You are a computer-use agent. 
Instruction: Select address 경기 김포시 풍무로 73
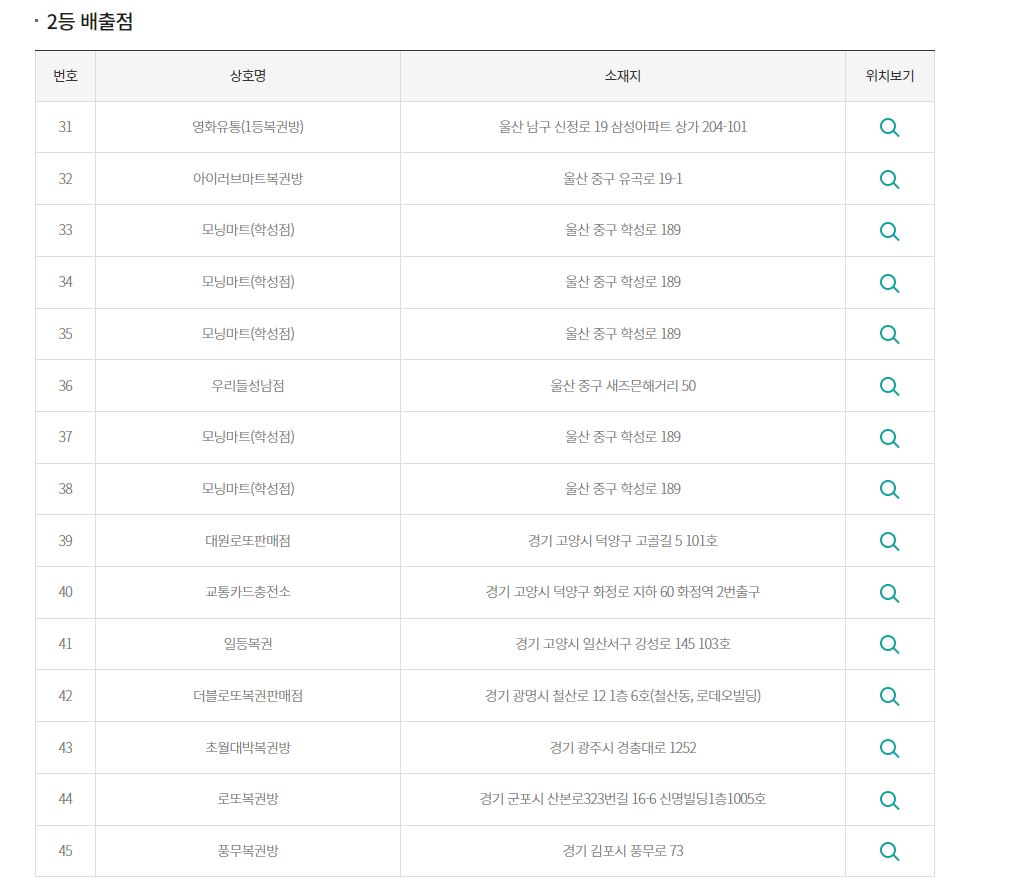click(x=622, y=850)
